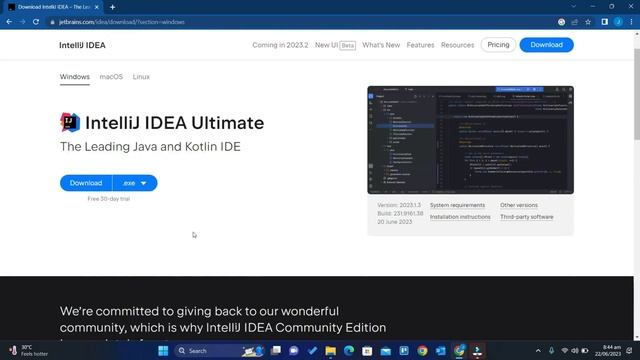Toggle the browser side panel icon
This screenshot has height=360, width=640.
(x=605, y=22)
